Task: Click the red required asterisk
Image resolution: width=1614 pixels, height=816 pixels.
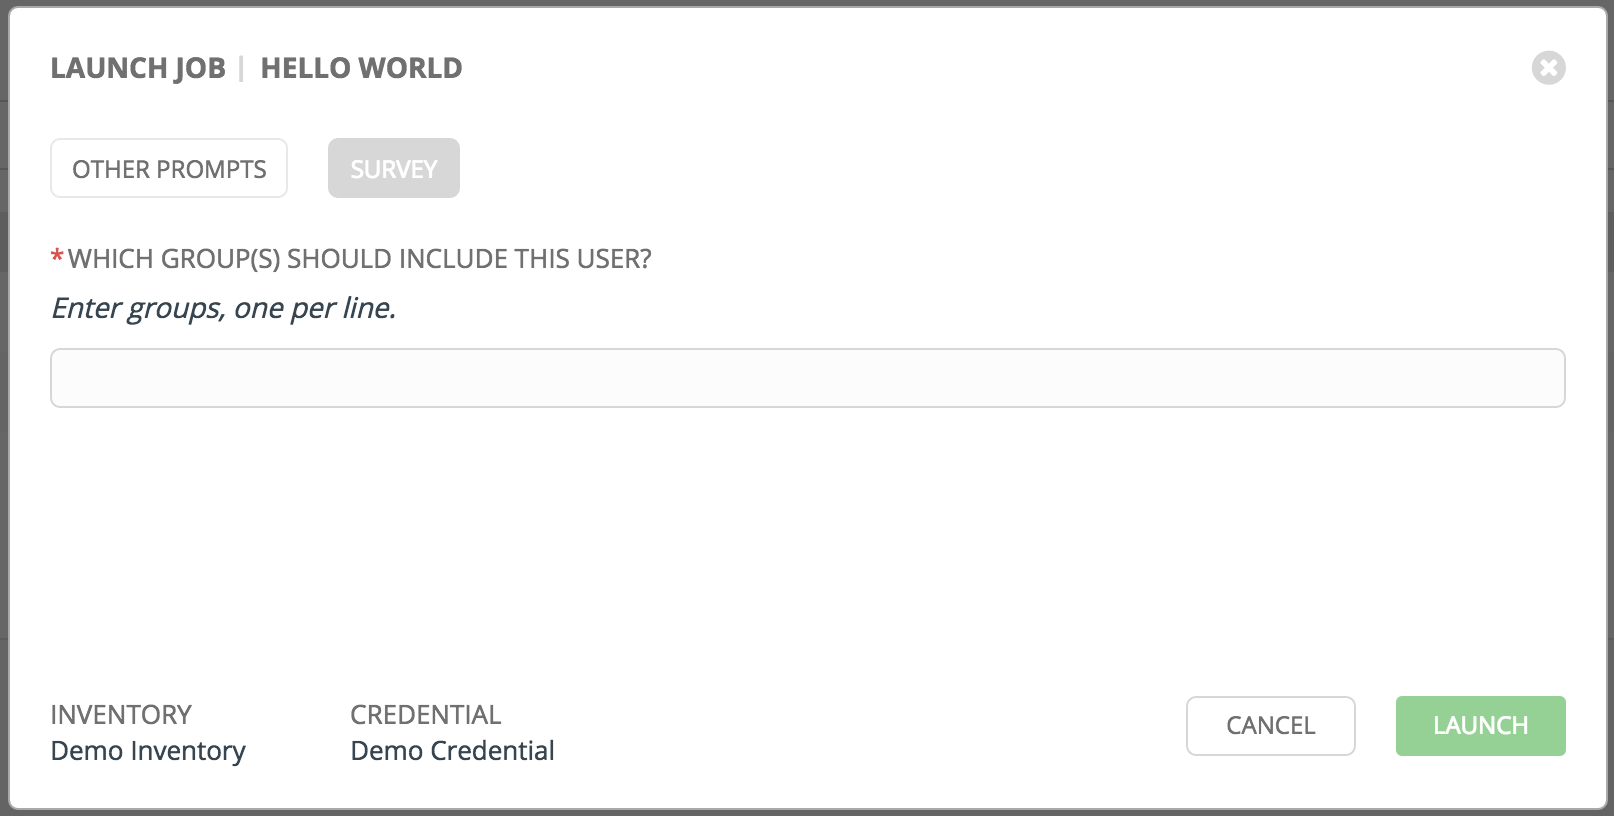Action: [57, 258]
